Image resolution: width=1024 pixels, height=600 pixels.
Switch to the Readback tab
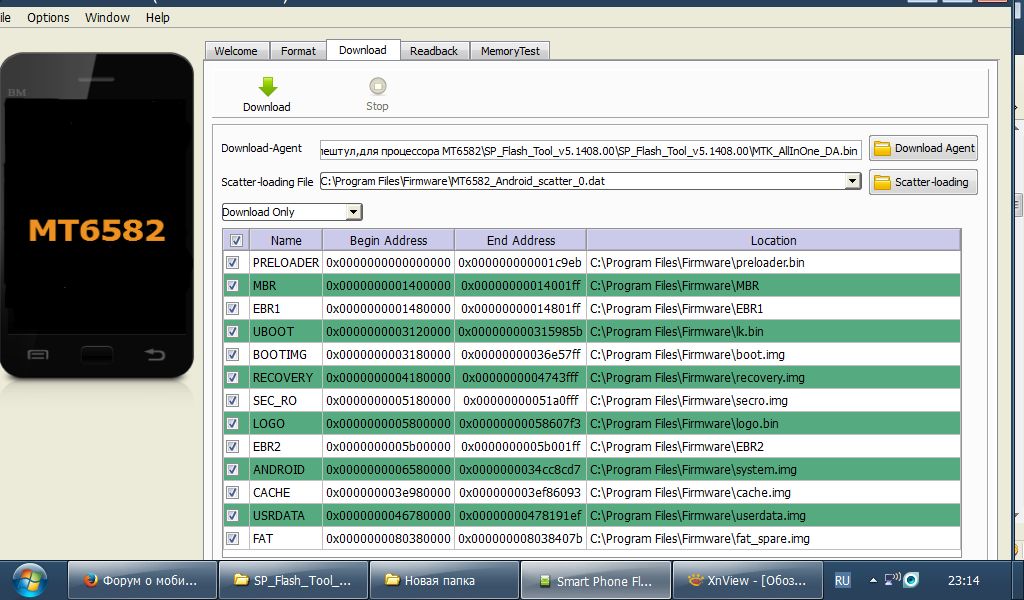[433, 51]
